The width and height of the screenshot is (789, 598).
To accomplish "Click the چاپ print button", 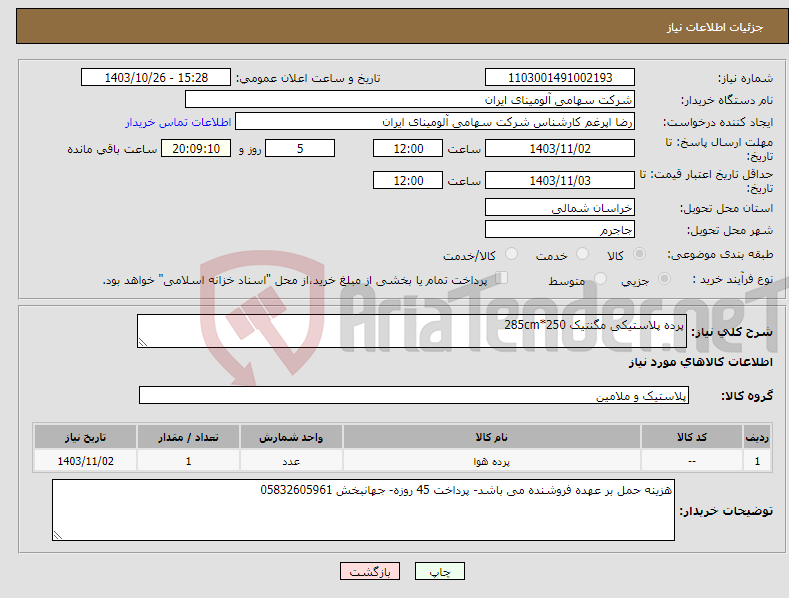I will tap(440, 571).
